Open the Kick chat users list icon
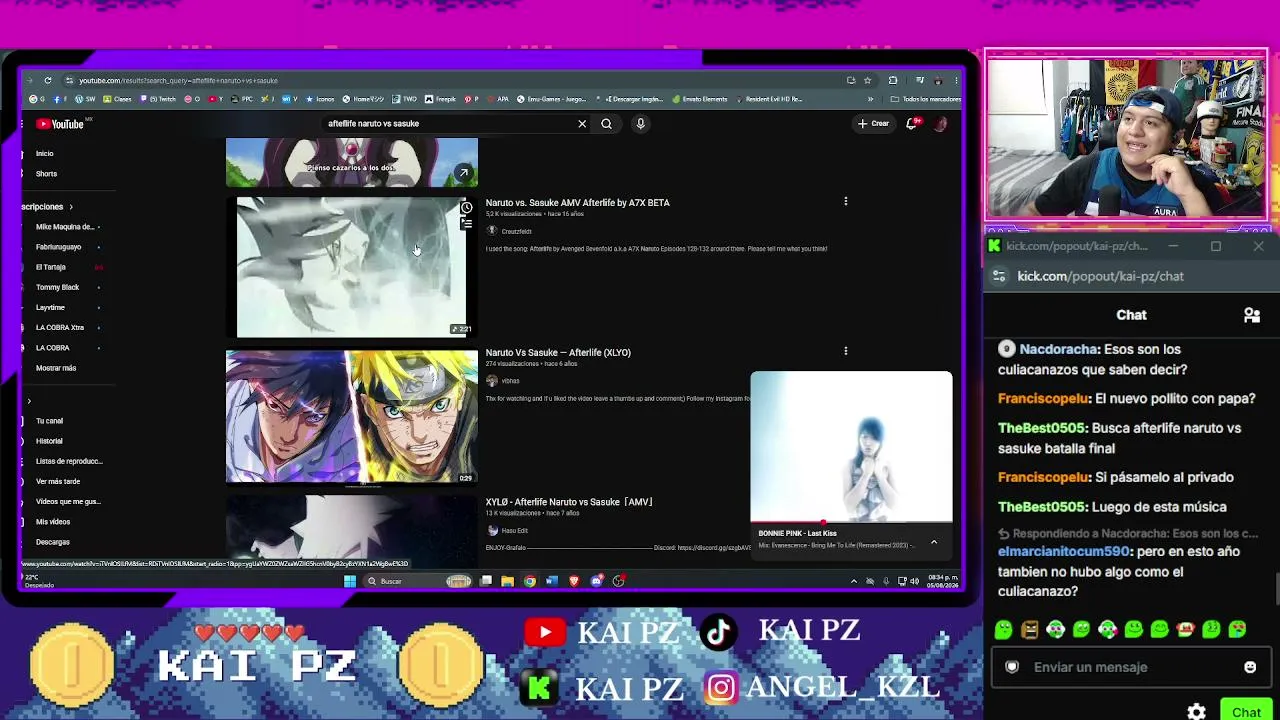The image size is (1280, 720). [1251, 315]
